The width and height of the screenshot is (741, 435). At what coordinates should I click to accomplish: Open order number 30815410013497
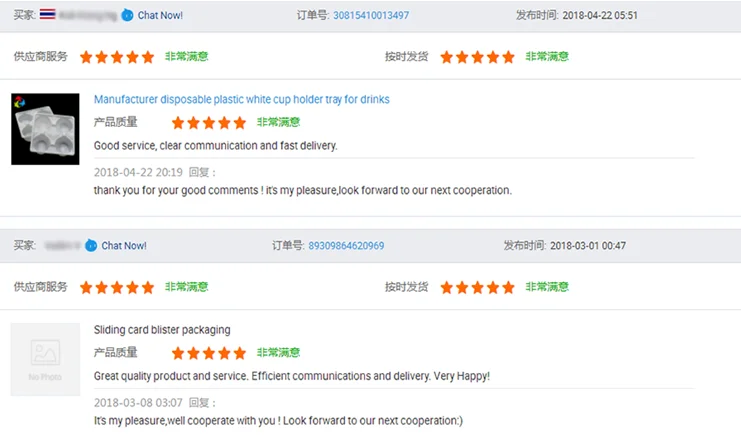pos(371,16)
